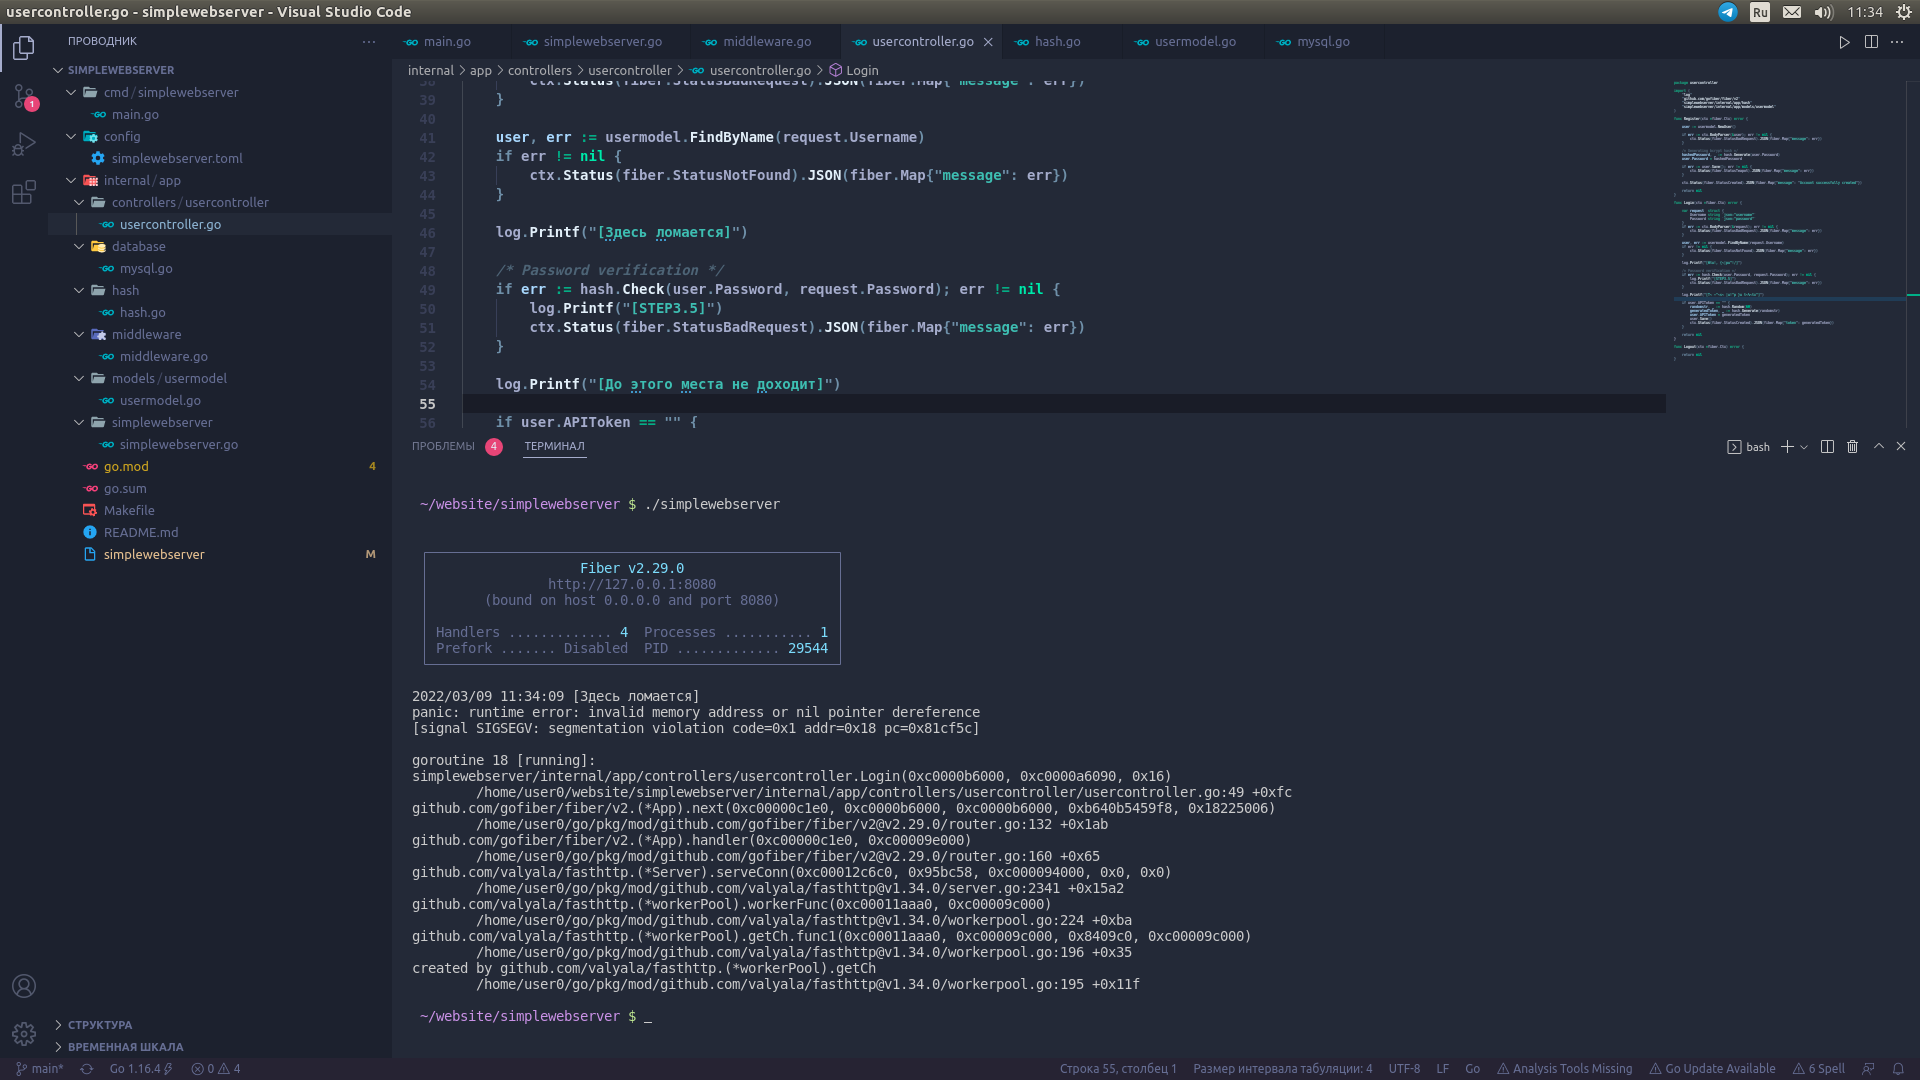Maximize the terminal panel with chevron
This screenshot has height=1080, width=1920.
coord(1879,447)
